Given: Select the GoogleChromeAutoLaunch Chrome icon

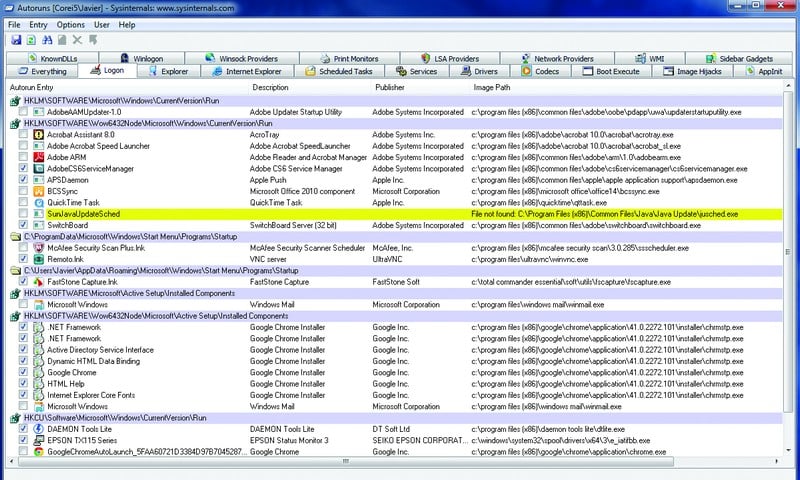Looking at the screenshot, I should tap(38, 451).
